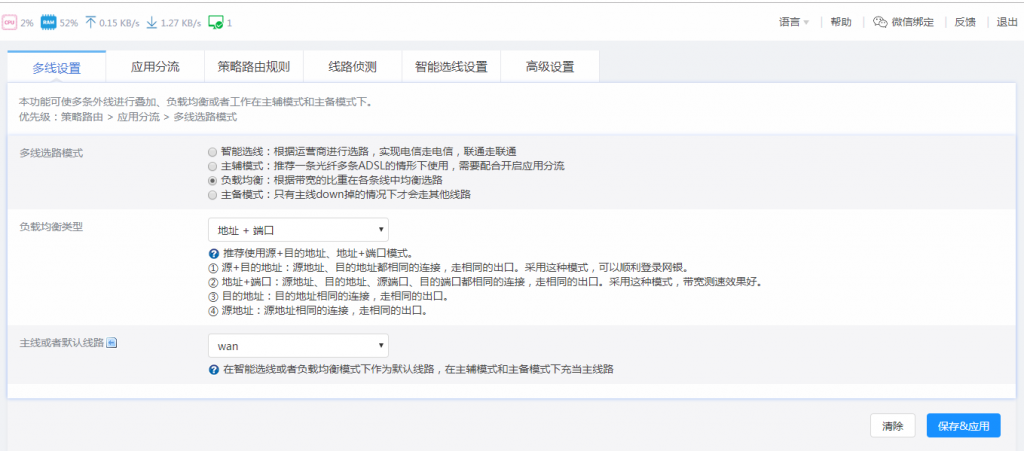Screen dimensions: 1024x451
Task: Click the download speed arrow icon
Action: pos(152,21)
